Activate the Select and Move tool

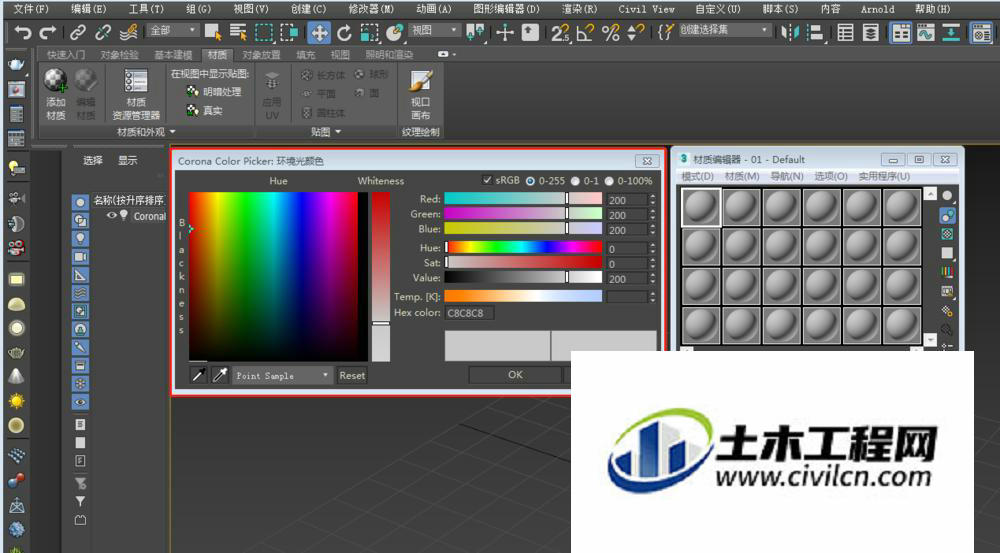coord(318,33)
